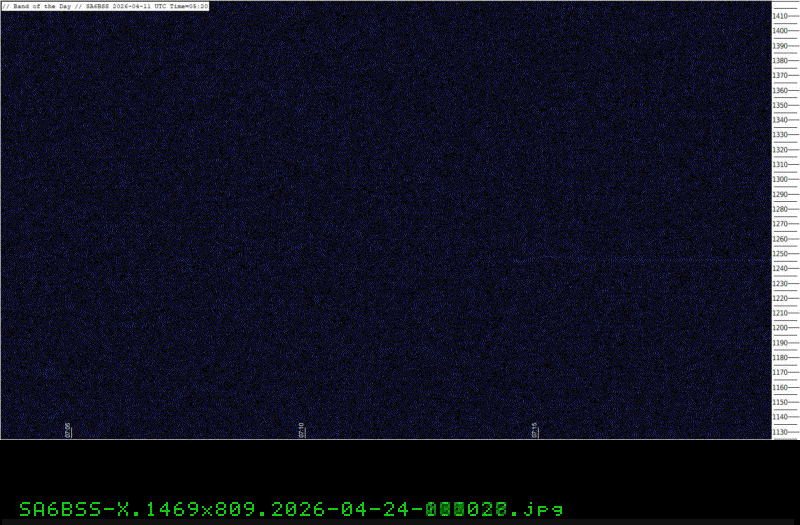Click the 1150 frequency scale label
800x525 pixels.
(780, 402)
